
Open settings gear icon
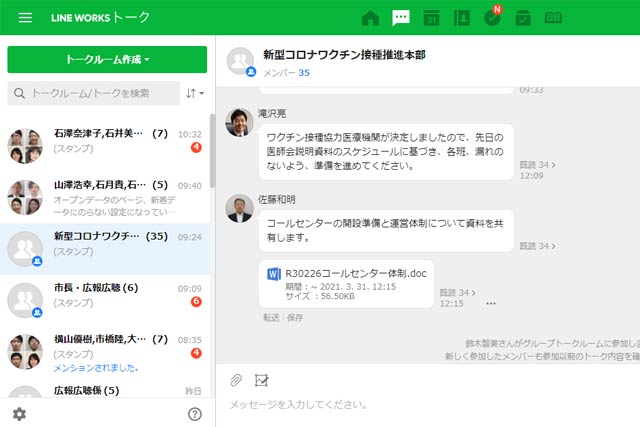pos(19,414)
